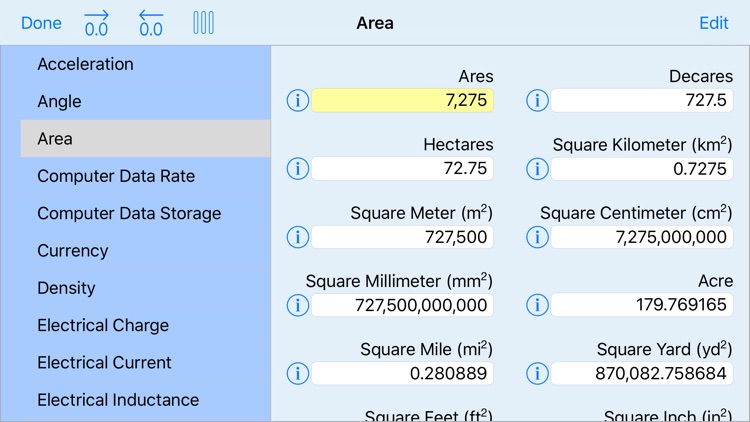Click the Square Mile (mi²) label

(427, 349)
